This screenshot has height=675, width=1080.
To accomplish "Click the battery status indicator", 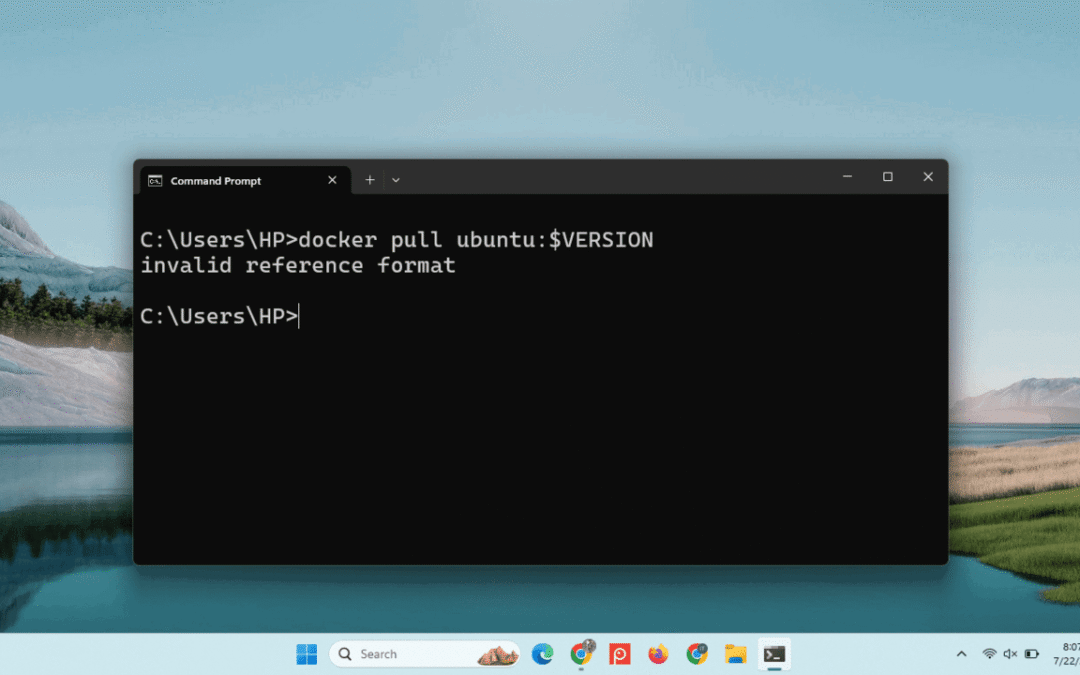I will (1032, 653).
